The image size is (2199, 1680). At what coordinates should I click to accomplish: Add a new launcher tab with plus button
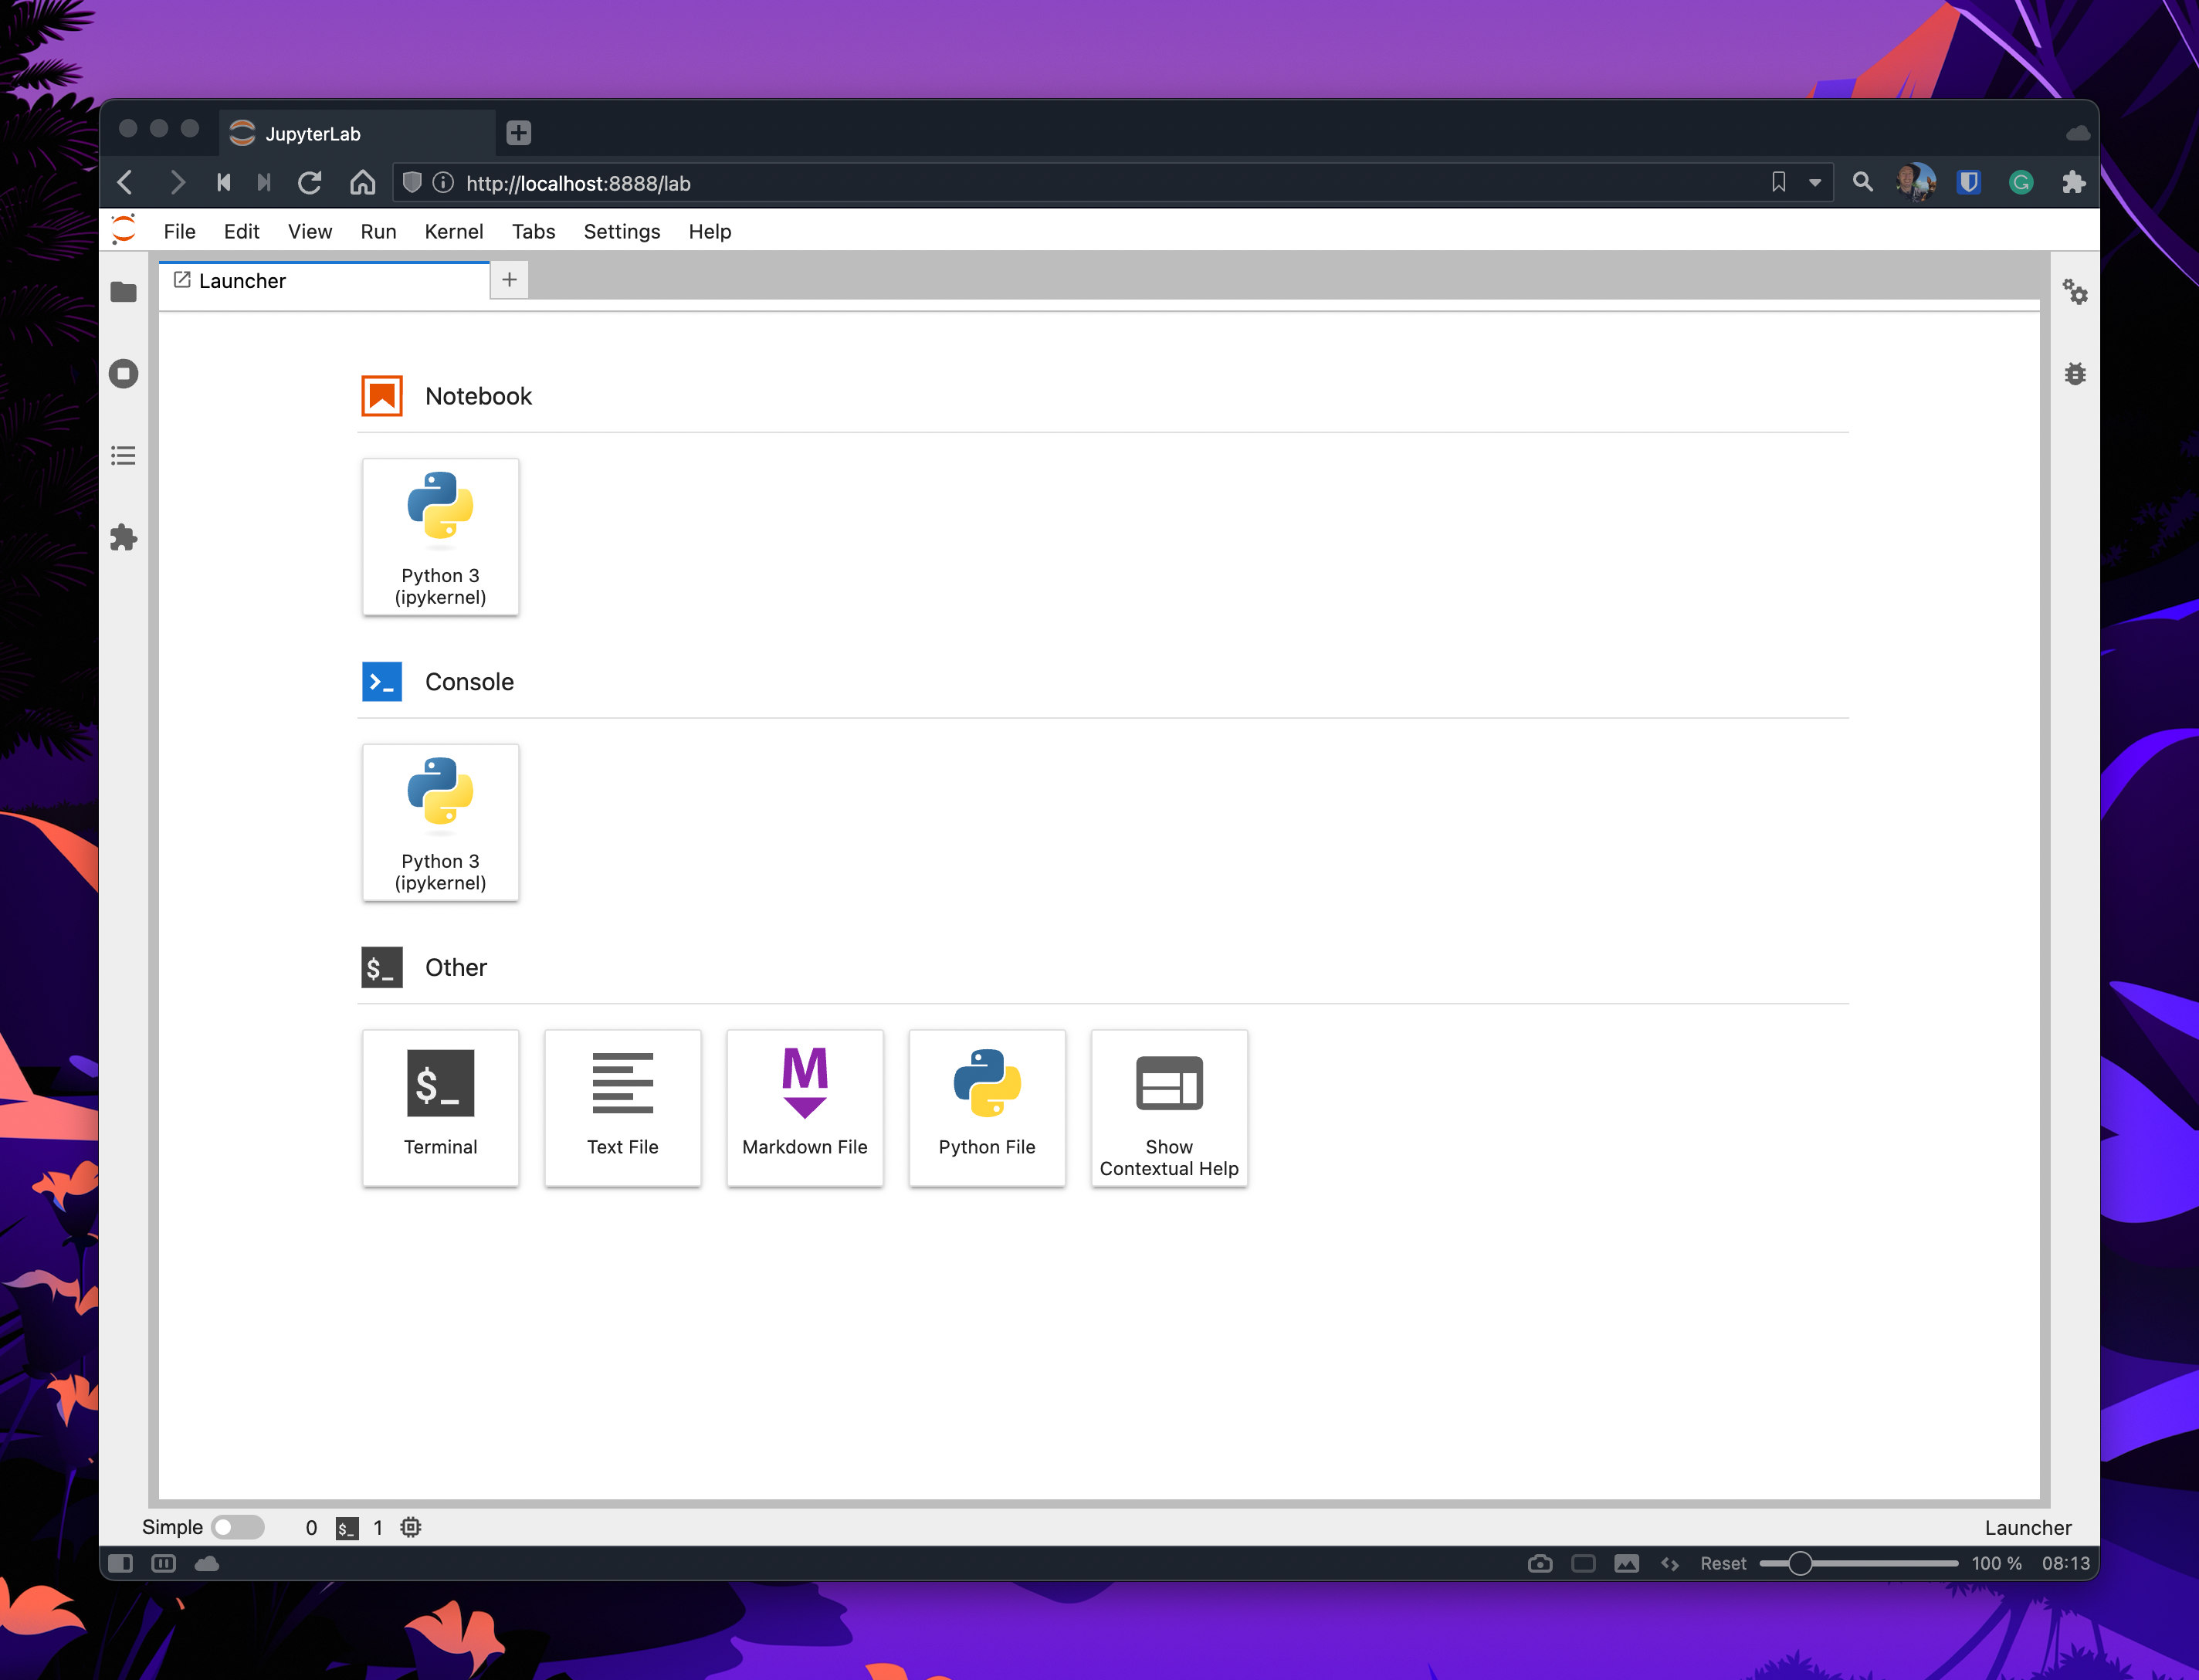click(509, 280)
